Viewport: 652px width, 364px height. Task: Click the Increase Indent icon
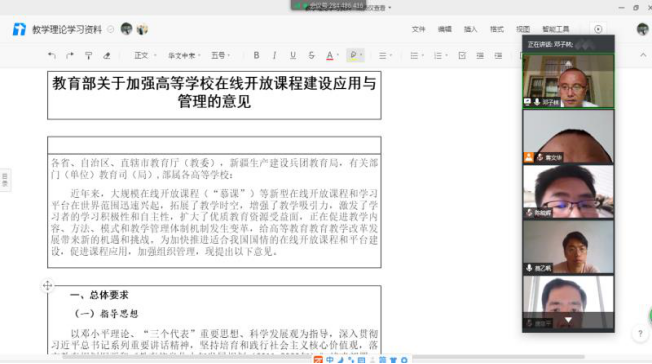(x=498, y=55)
